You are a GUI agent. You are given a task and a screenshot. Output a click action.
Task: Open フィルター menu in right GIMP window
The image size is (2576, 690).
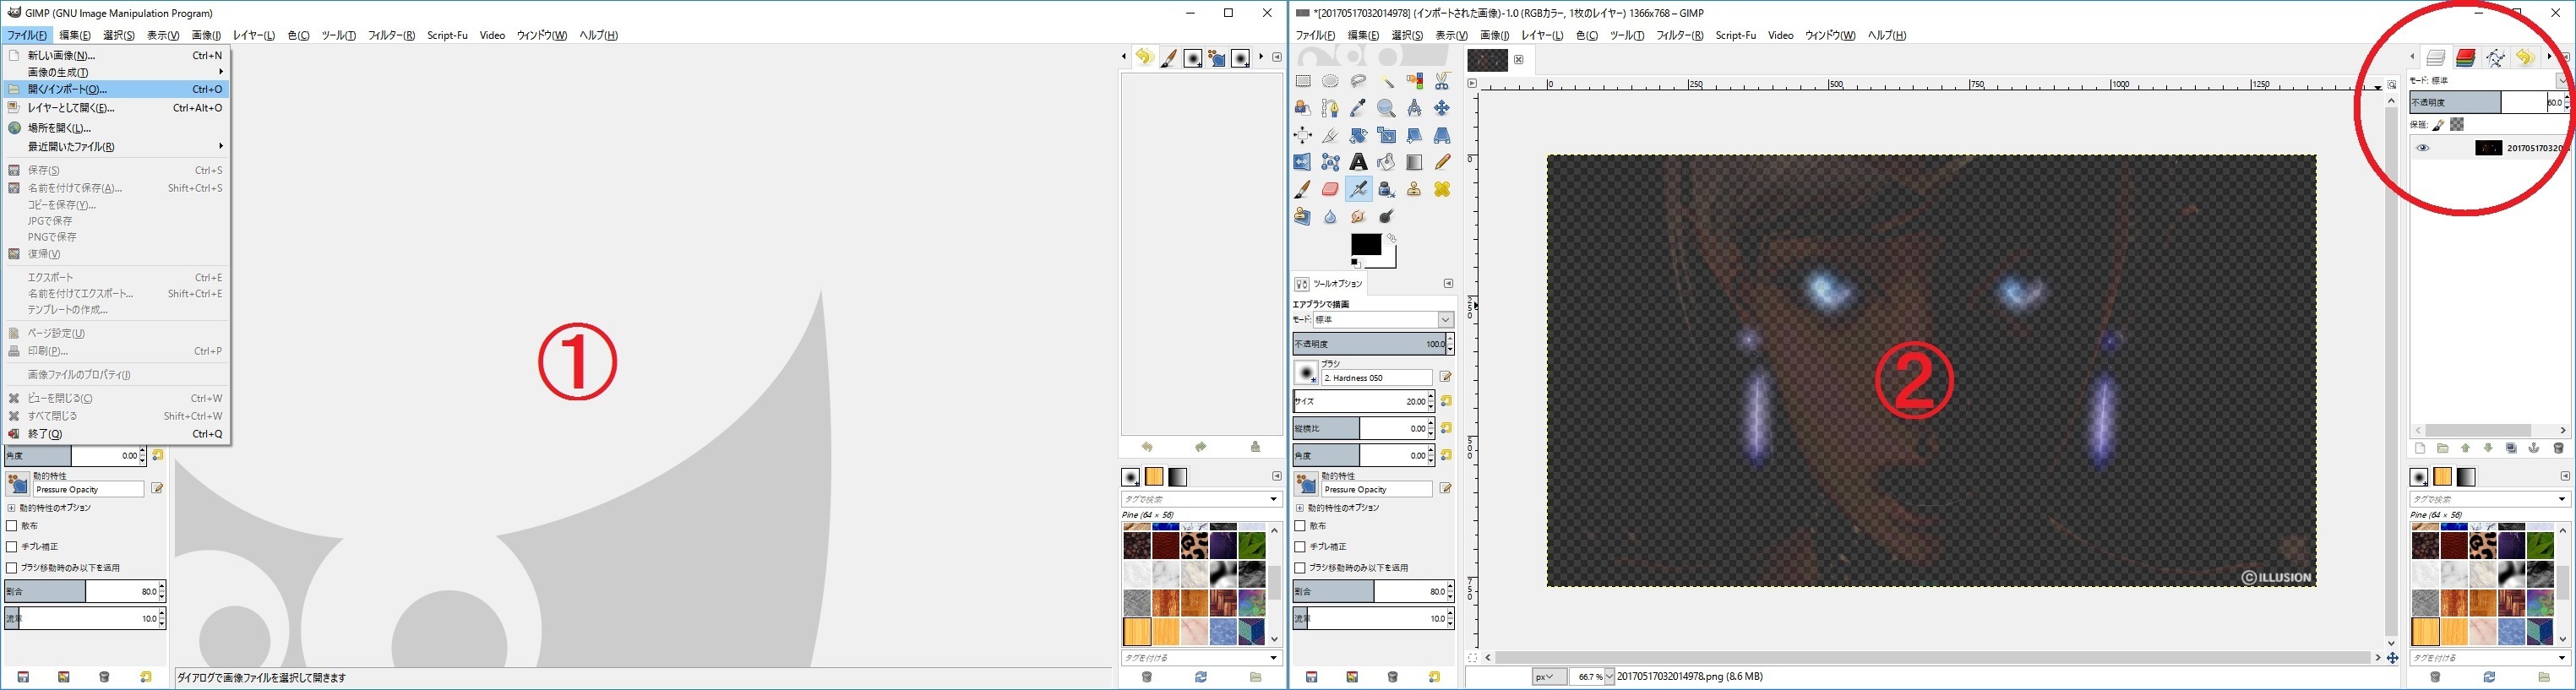click(1679, 35)
